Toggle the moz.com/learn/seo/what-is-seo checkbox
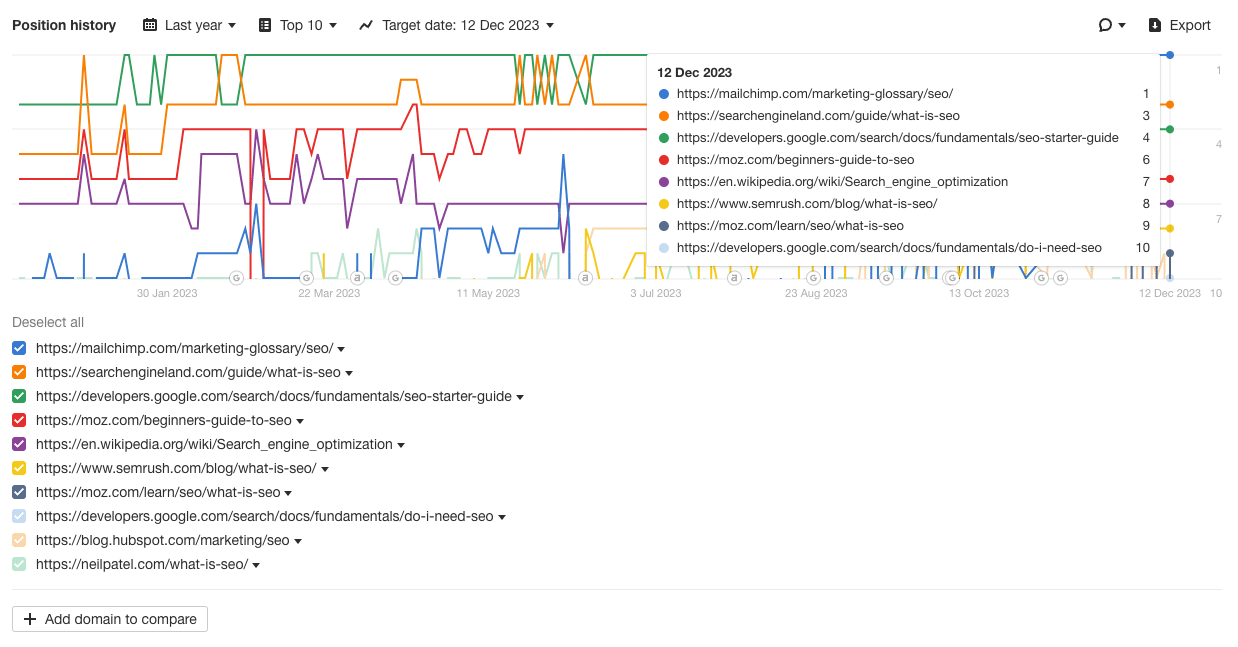Image resolution: width=1238 pixels, height=647 pixels. pyautogui.click(x=19, y=492)
